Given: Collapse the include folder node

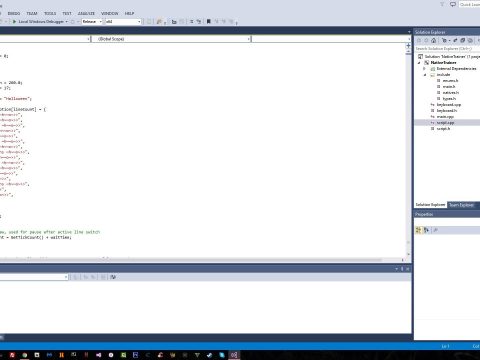Looking at the screenshot, I should (425, 75).
